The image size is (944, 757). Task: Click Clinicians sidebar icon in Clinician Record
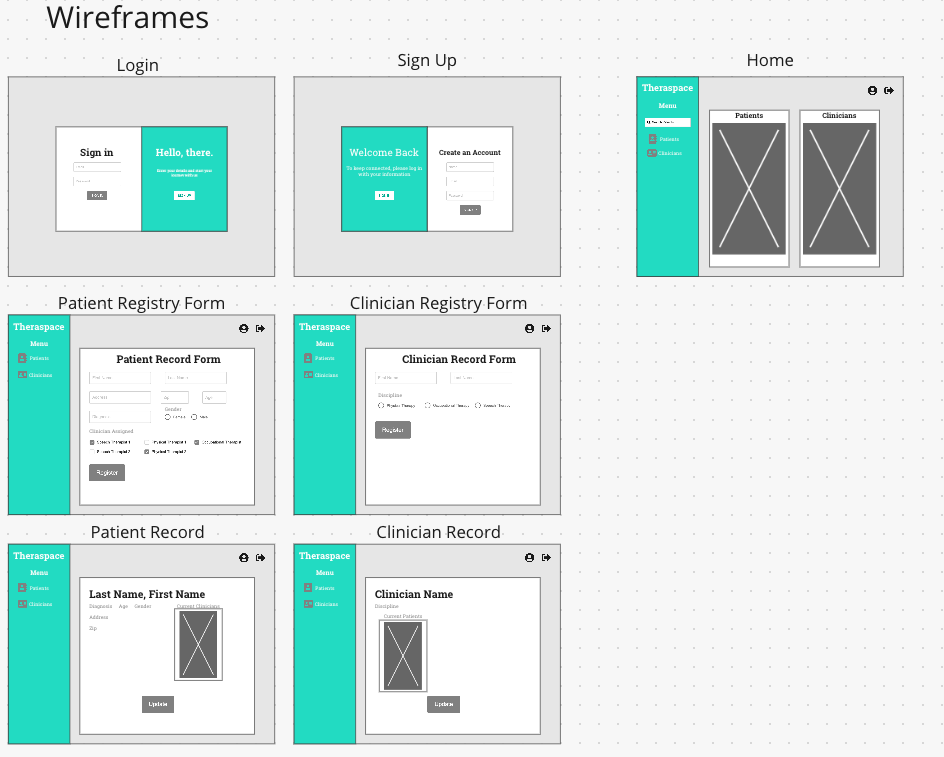[x=308, y=604]
